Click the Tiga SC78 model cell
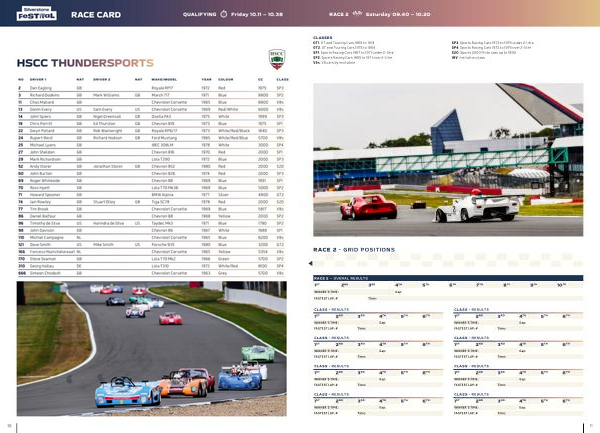This screenshot has width=600, height=433. pyautogui.click(x=161, y=202)
